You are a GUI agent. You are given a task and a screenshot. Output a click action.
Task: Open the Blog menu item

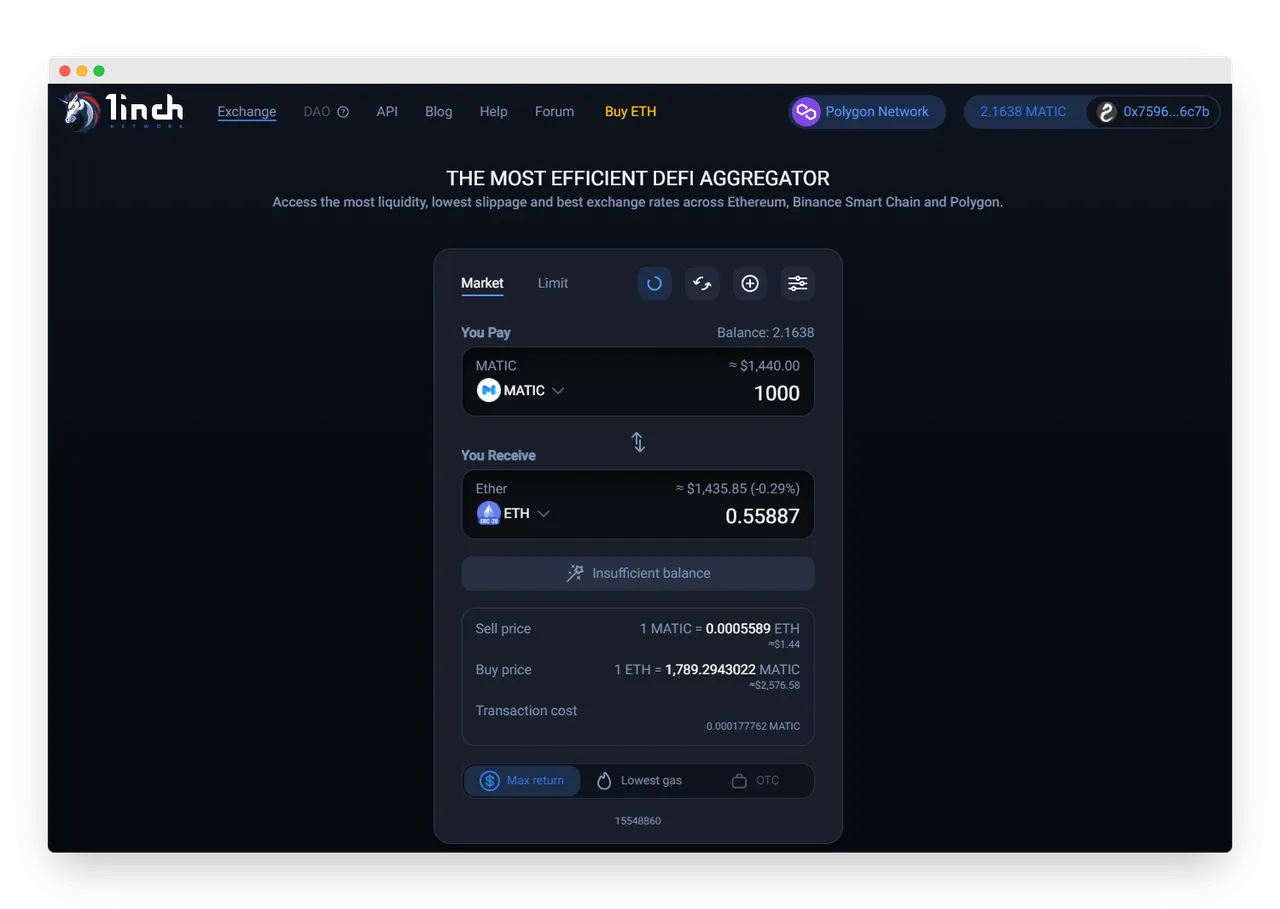tap(439, 112)
